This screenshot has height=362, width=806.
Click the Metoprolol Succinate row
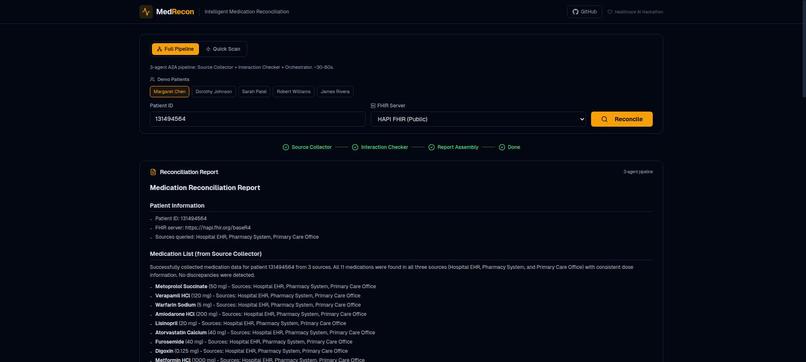pos(265,286)
